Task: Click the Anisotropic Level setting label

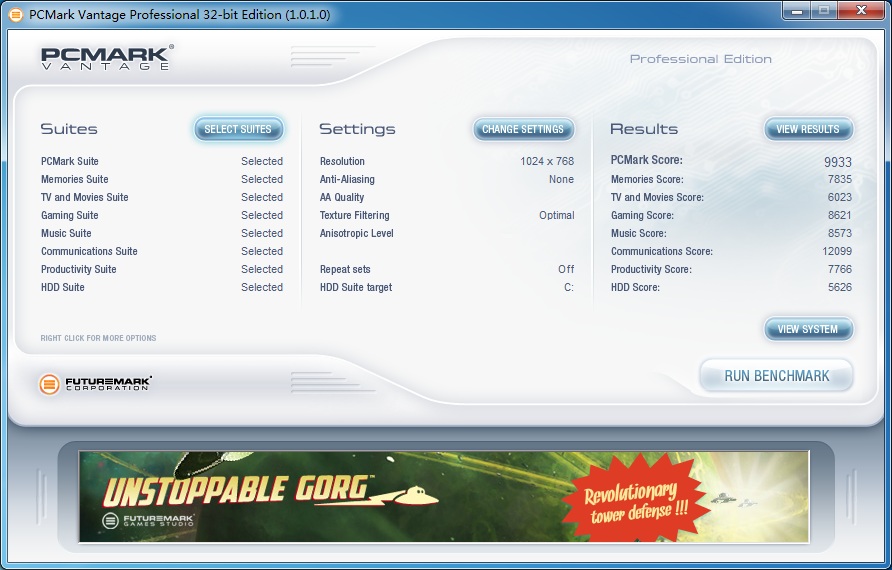Action: (x=357, y=233)
